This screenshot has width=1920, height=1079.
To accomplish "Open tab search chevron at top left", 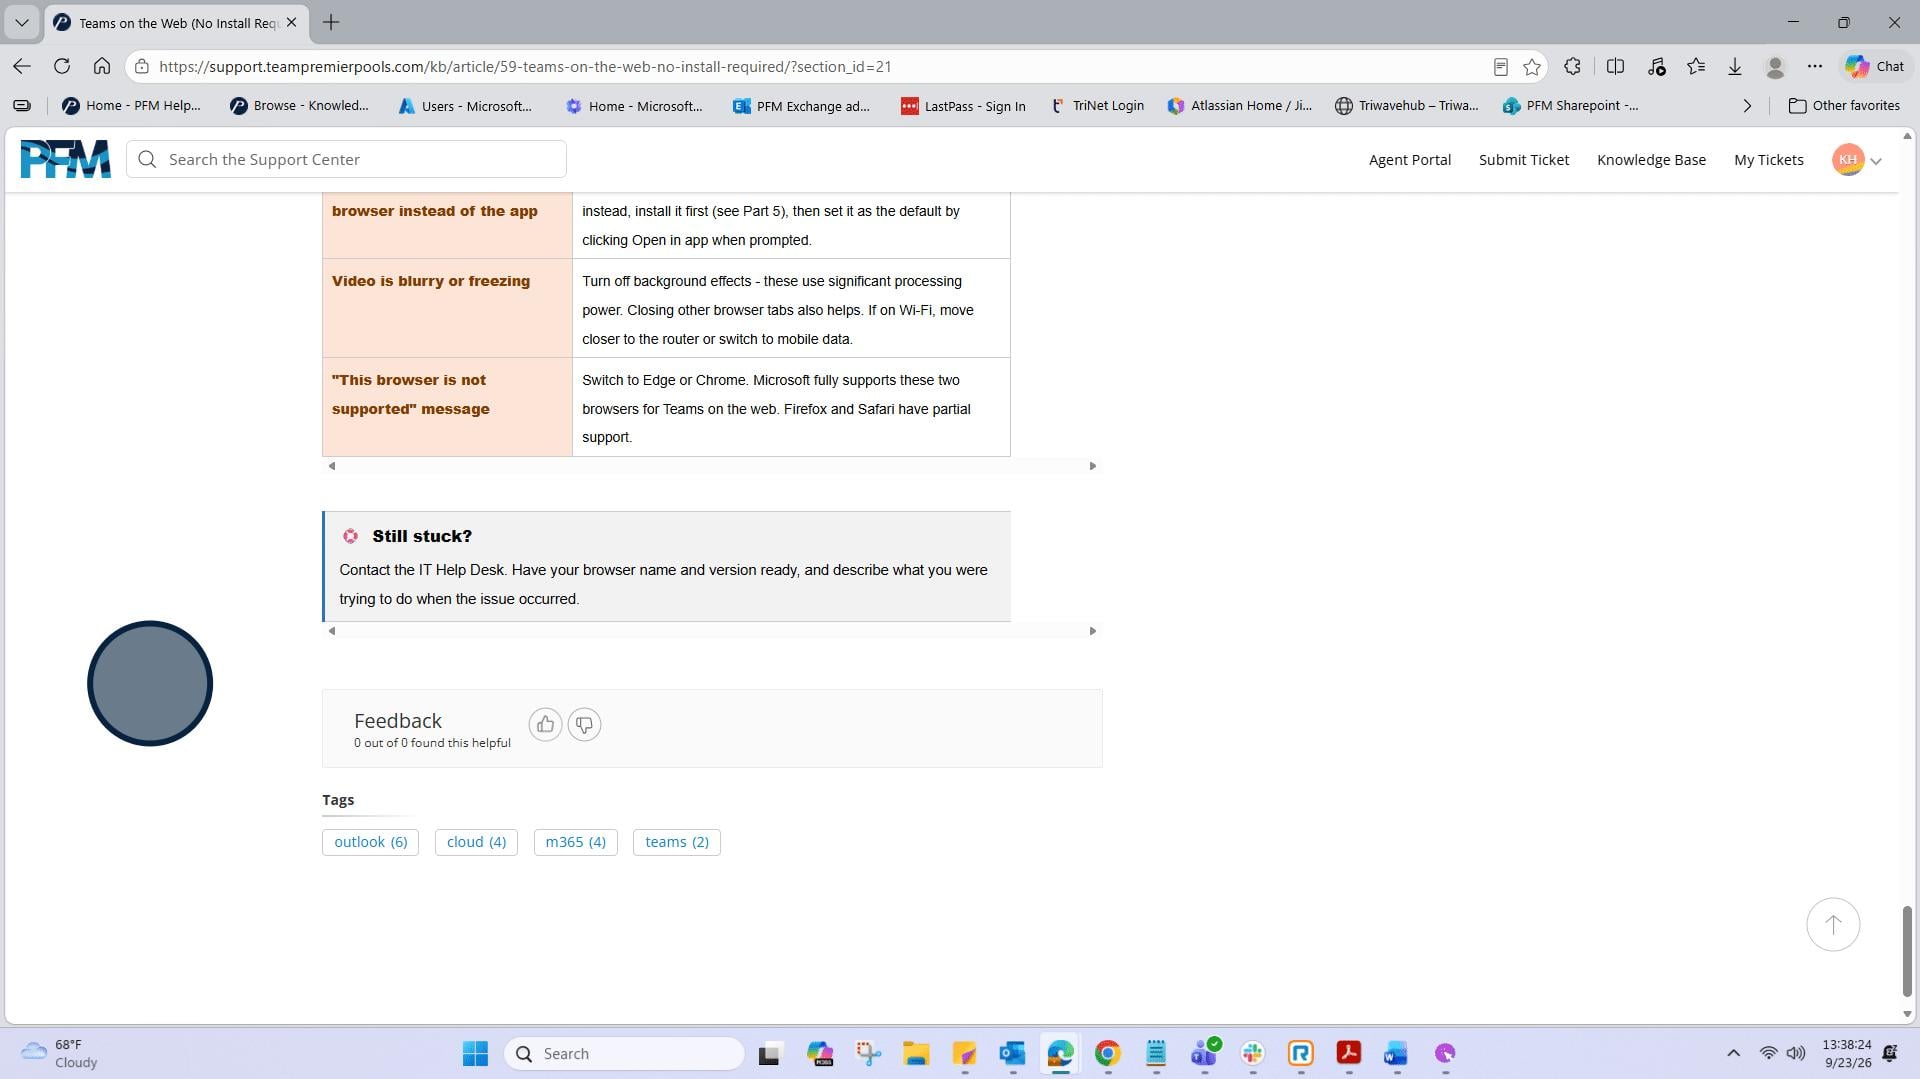I will 21,22.
